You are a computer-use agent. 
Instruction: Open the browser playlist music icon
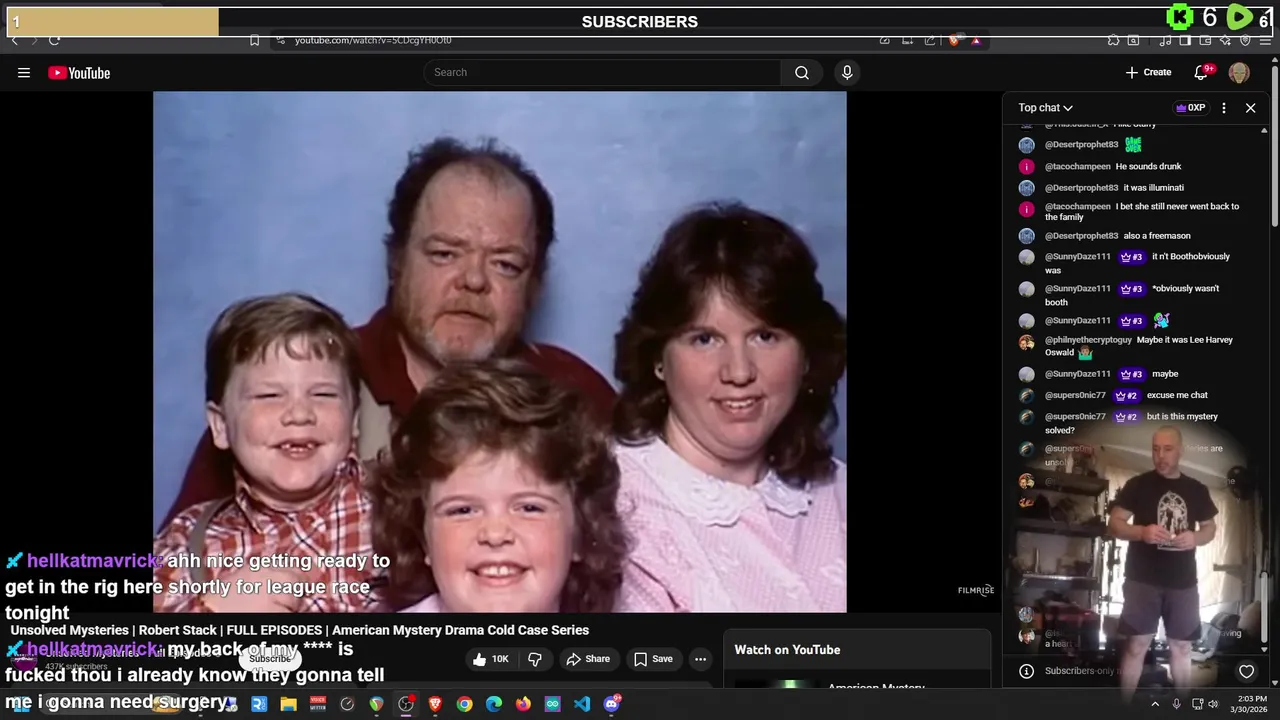[1166, 40]
